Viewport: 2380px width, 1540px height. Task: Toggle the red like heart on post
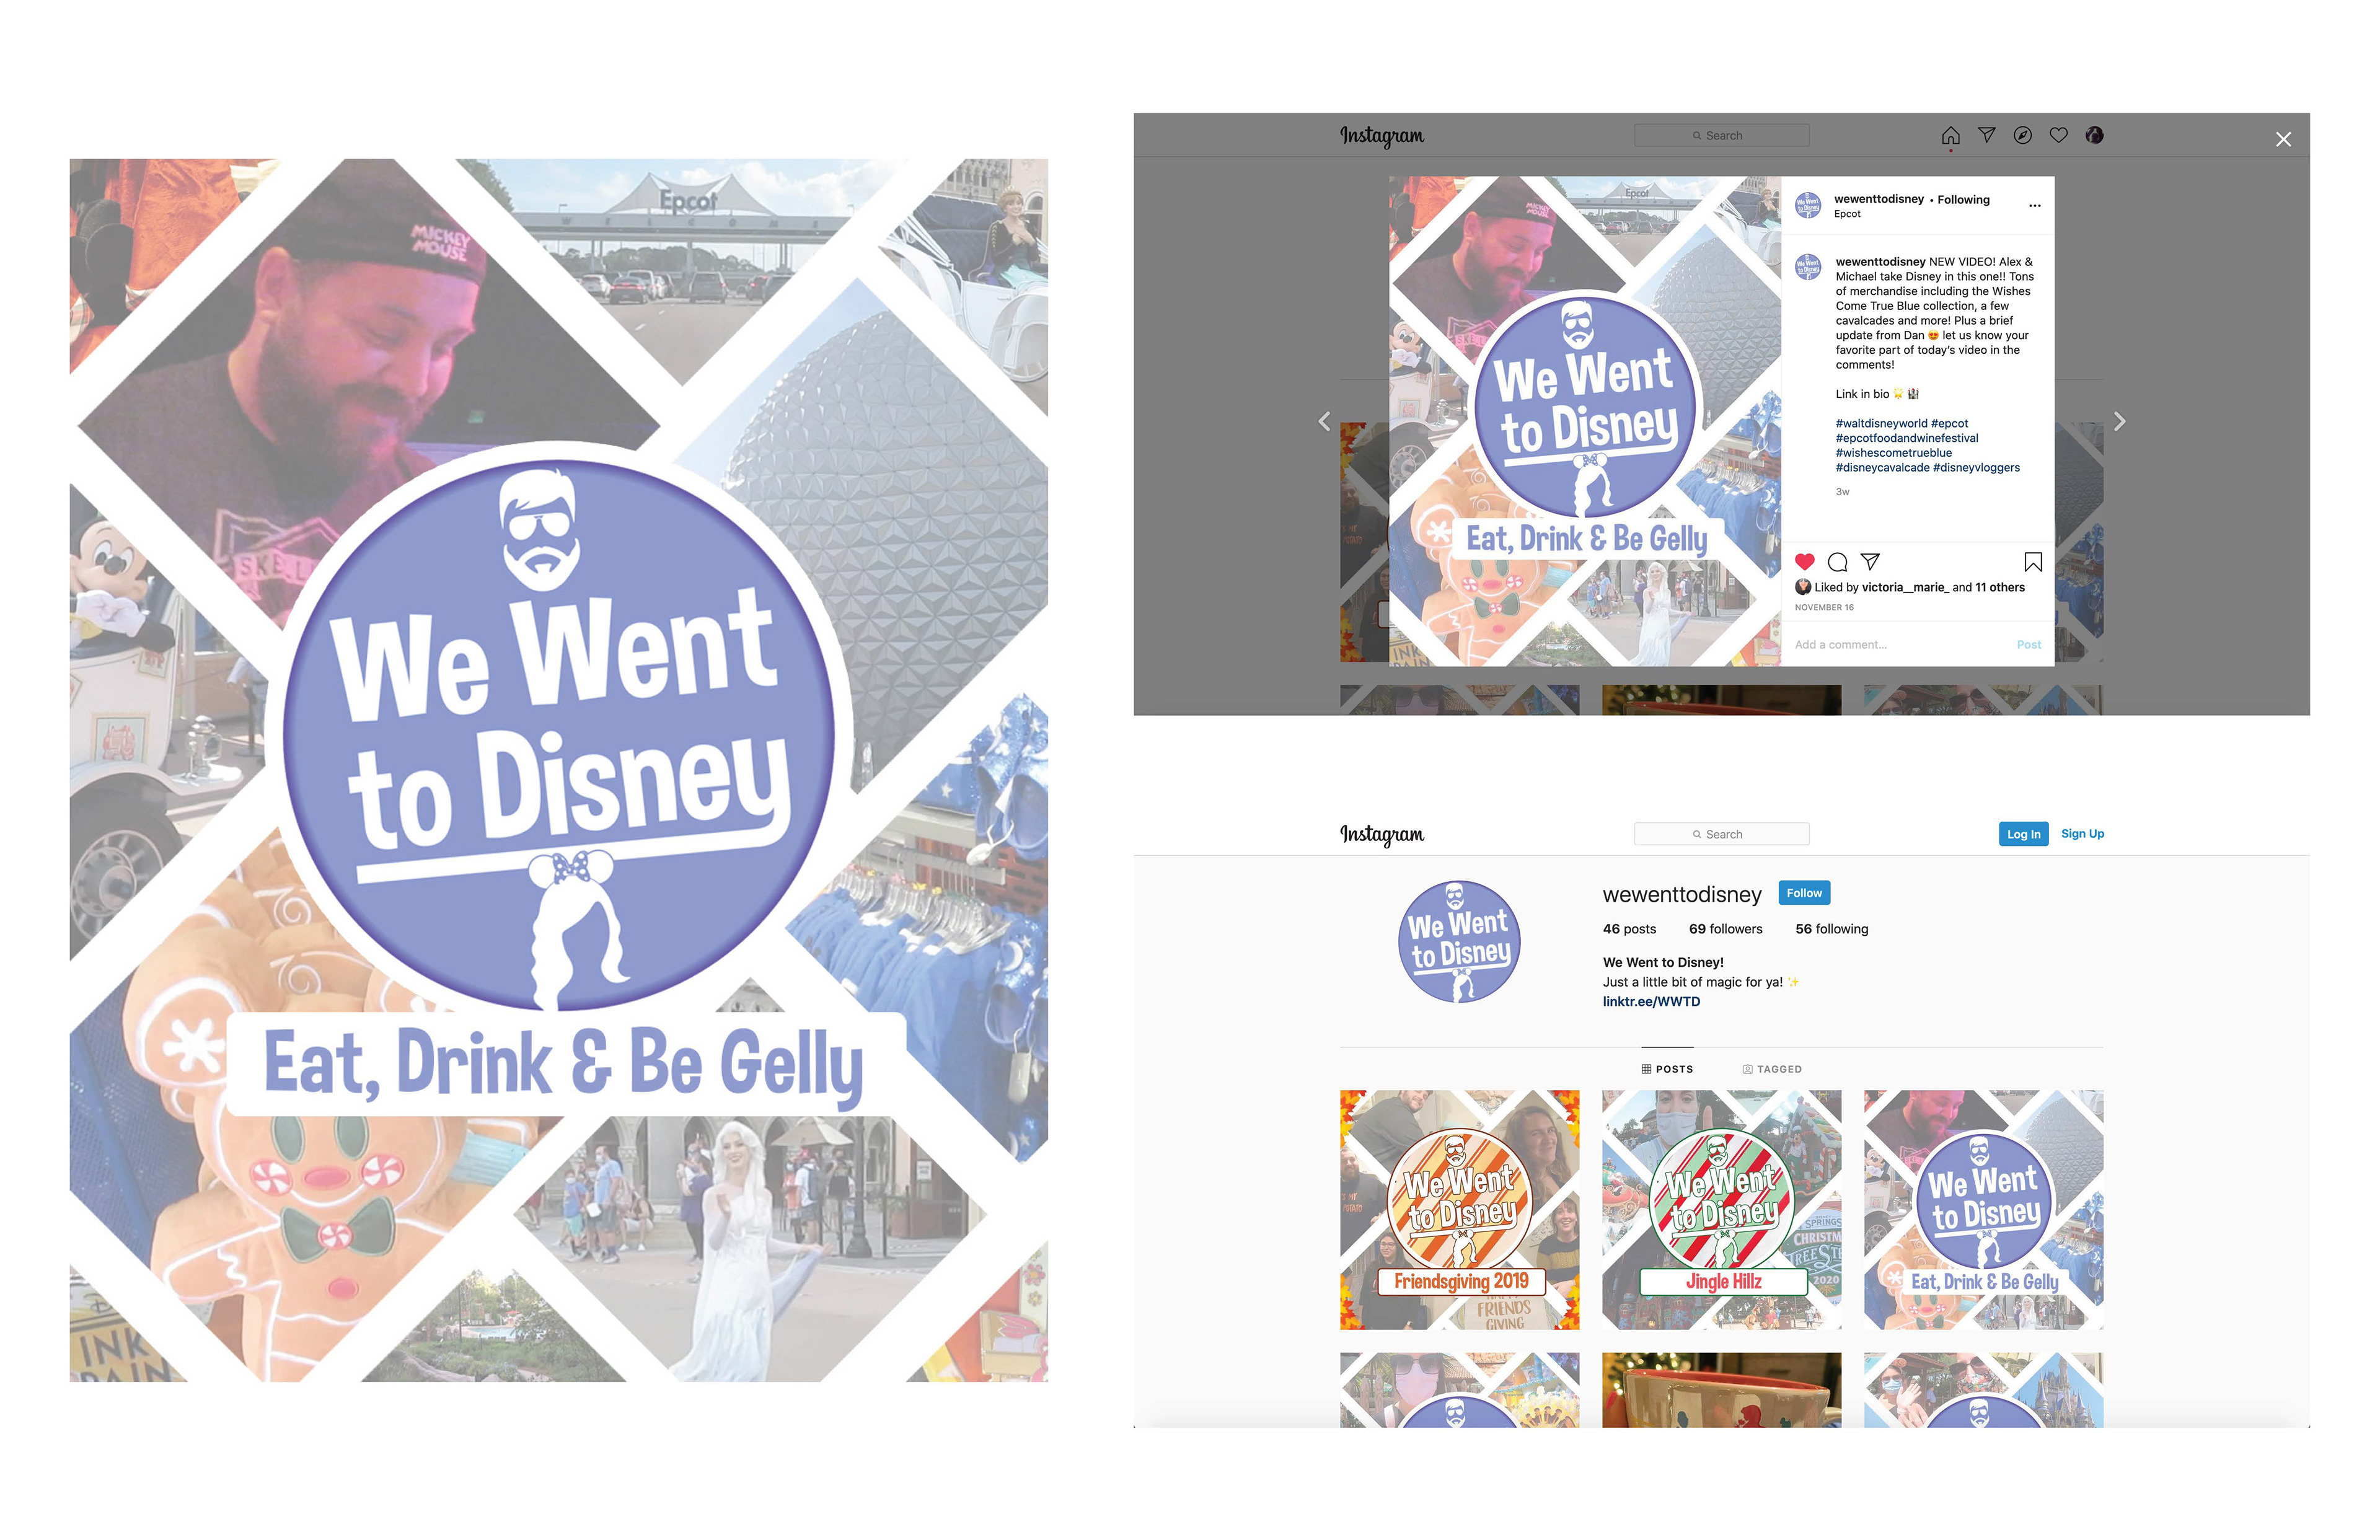click(1804, 562)
